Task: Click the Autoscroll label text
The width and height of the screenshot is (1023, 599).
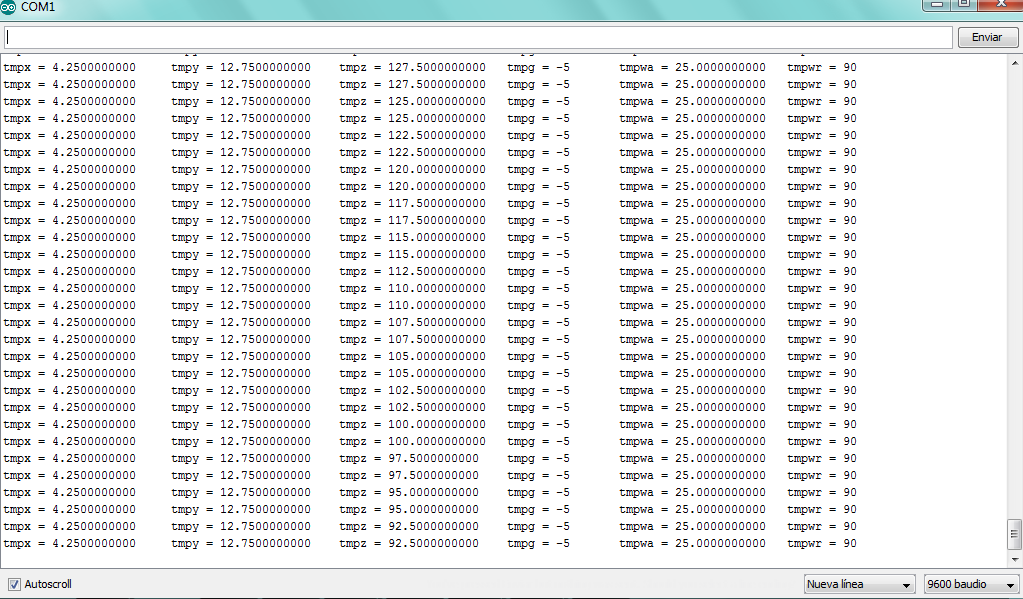Action: pyautogui.click(x=48, y=584)
